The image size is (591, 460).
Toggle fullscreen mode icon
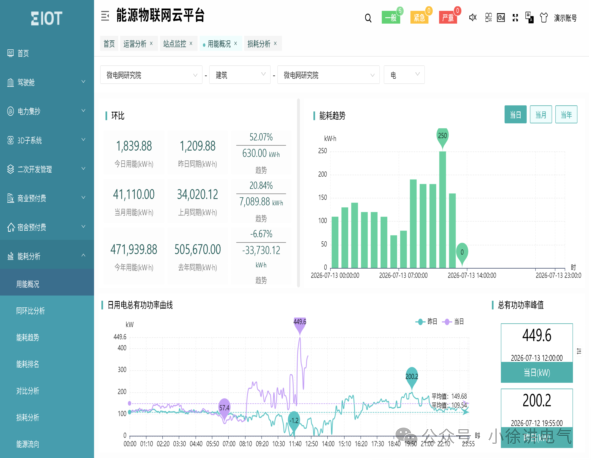[x=515, y=17]
